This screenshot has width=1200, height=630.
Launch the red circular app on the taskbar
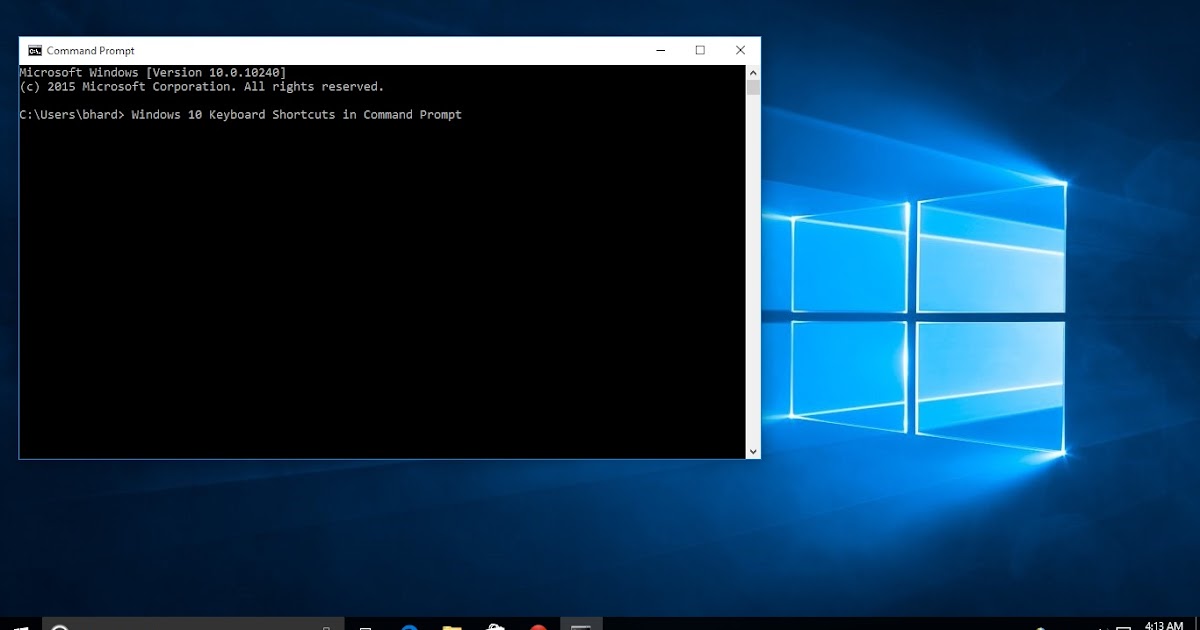pyautogui.click(x=538, y=625)
